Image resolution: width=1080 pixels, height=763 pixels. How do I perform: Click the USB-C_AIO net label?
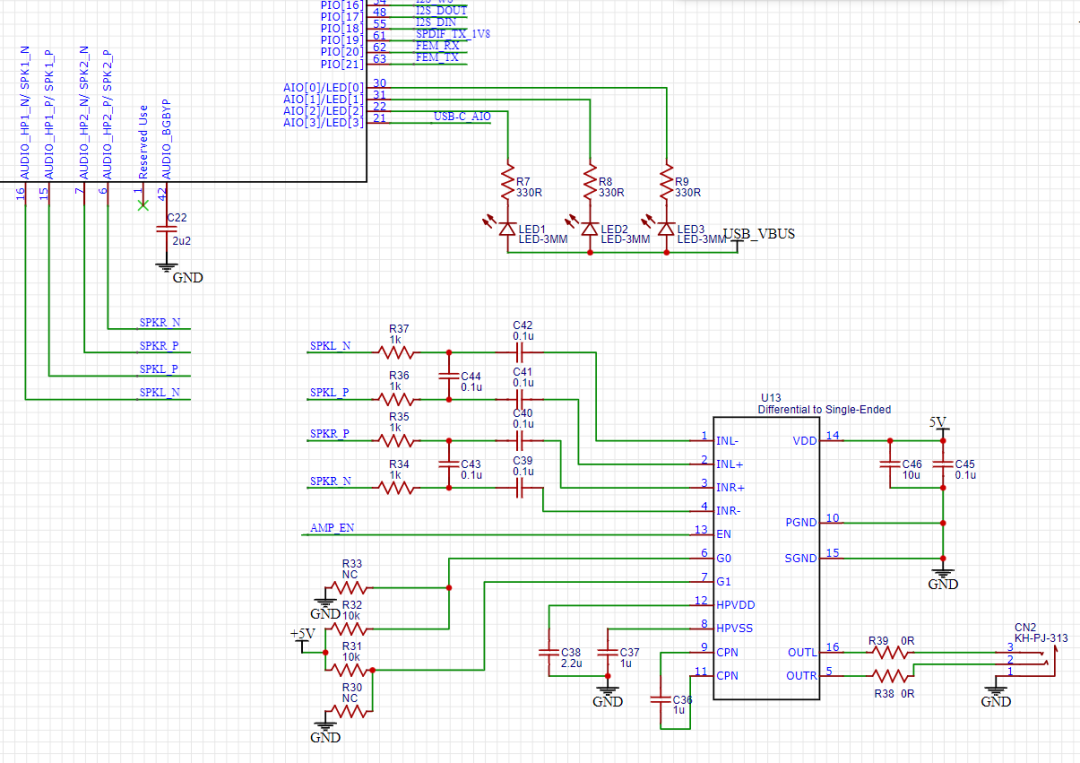462,116
